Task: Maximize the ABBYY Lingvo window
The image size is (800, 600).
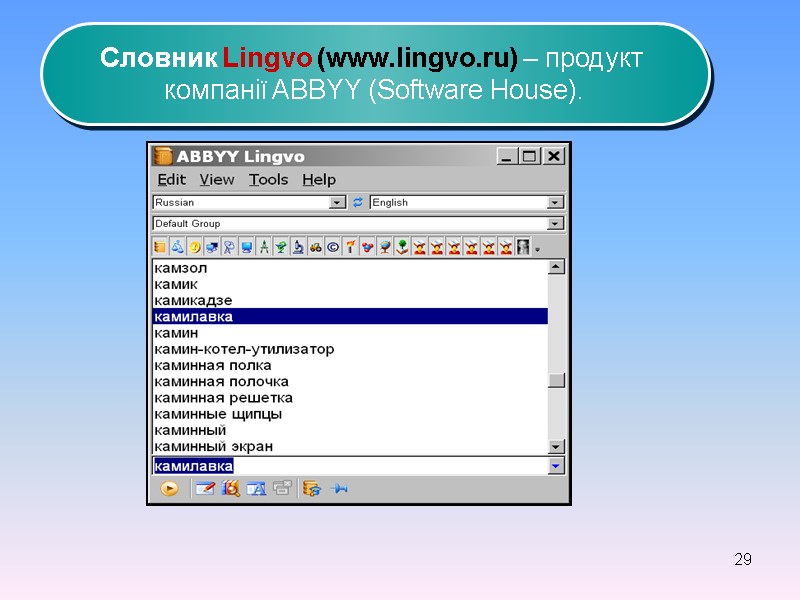Action: point(529,156)
